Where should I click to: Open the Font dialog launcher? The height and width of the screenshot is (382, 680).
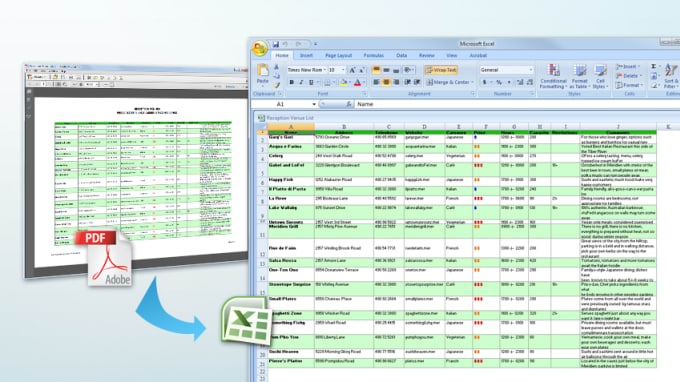point(365,94)
